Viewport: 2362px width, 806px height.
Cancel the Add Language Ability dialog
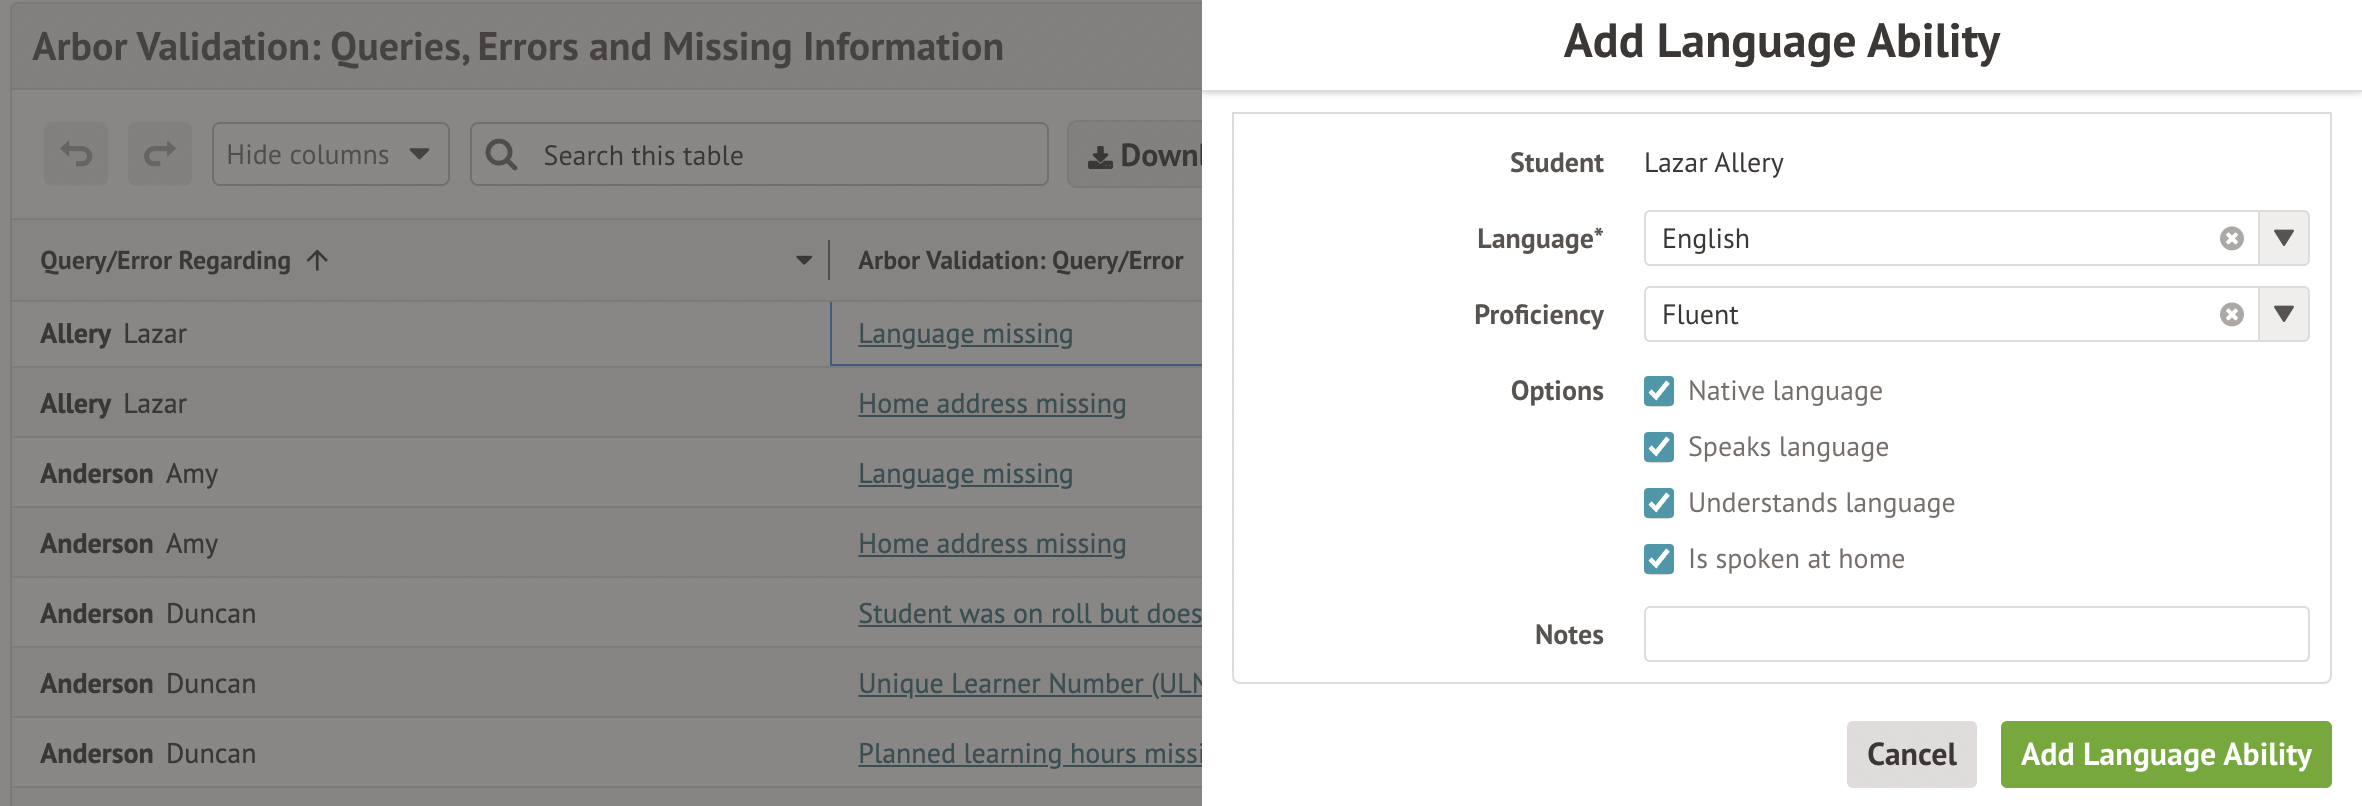pyautogui.click(x=1911, y=754)
